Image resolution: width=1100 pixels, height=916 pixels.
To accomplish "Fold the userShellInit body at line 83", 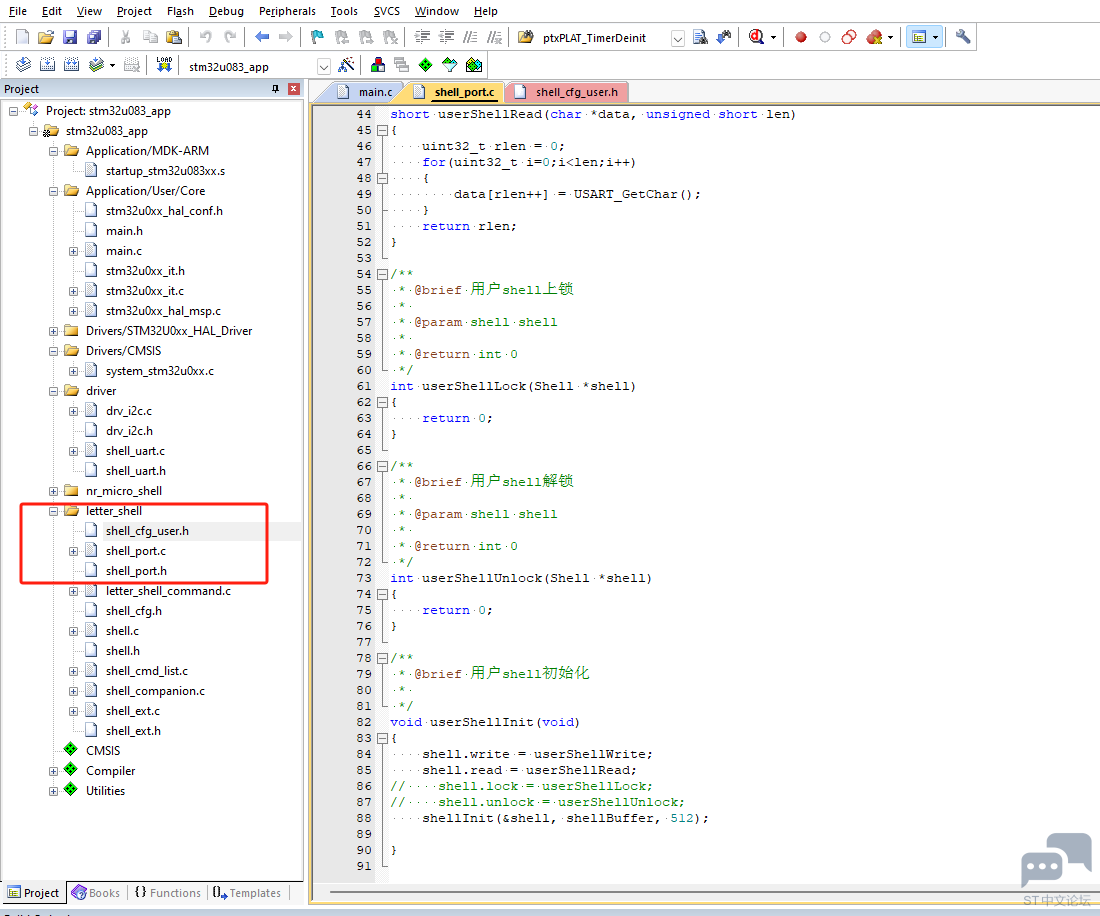I will tap(382, 739).
